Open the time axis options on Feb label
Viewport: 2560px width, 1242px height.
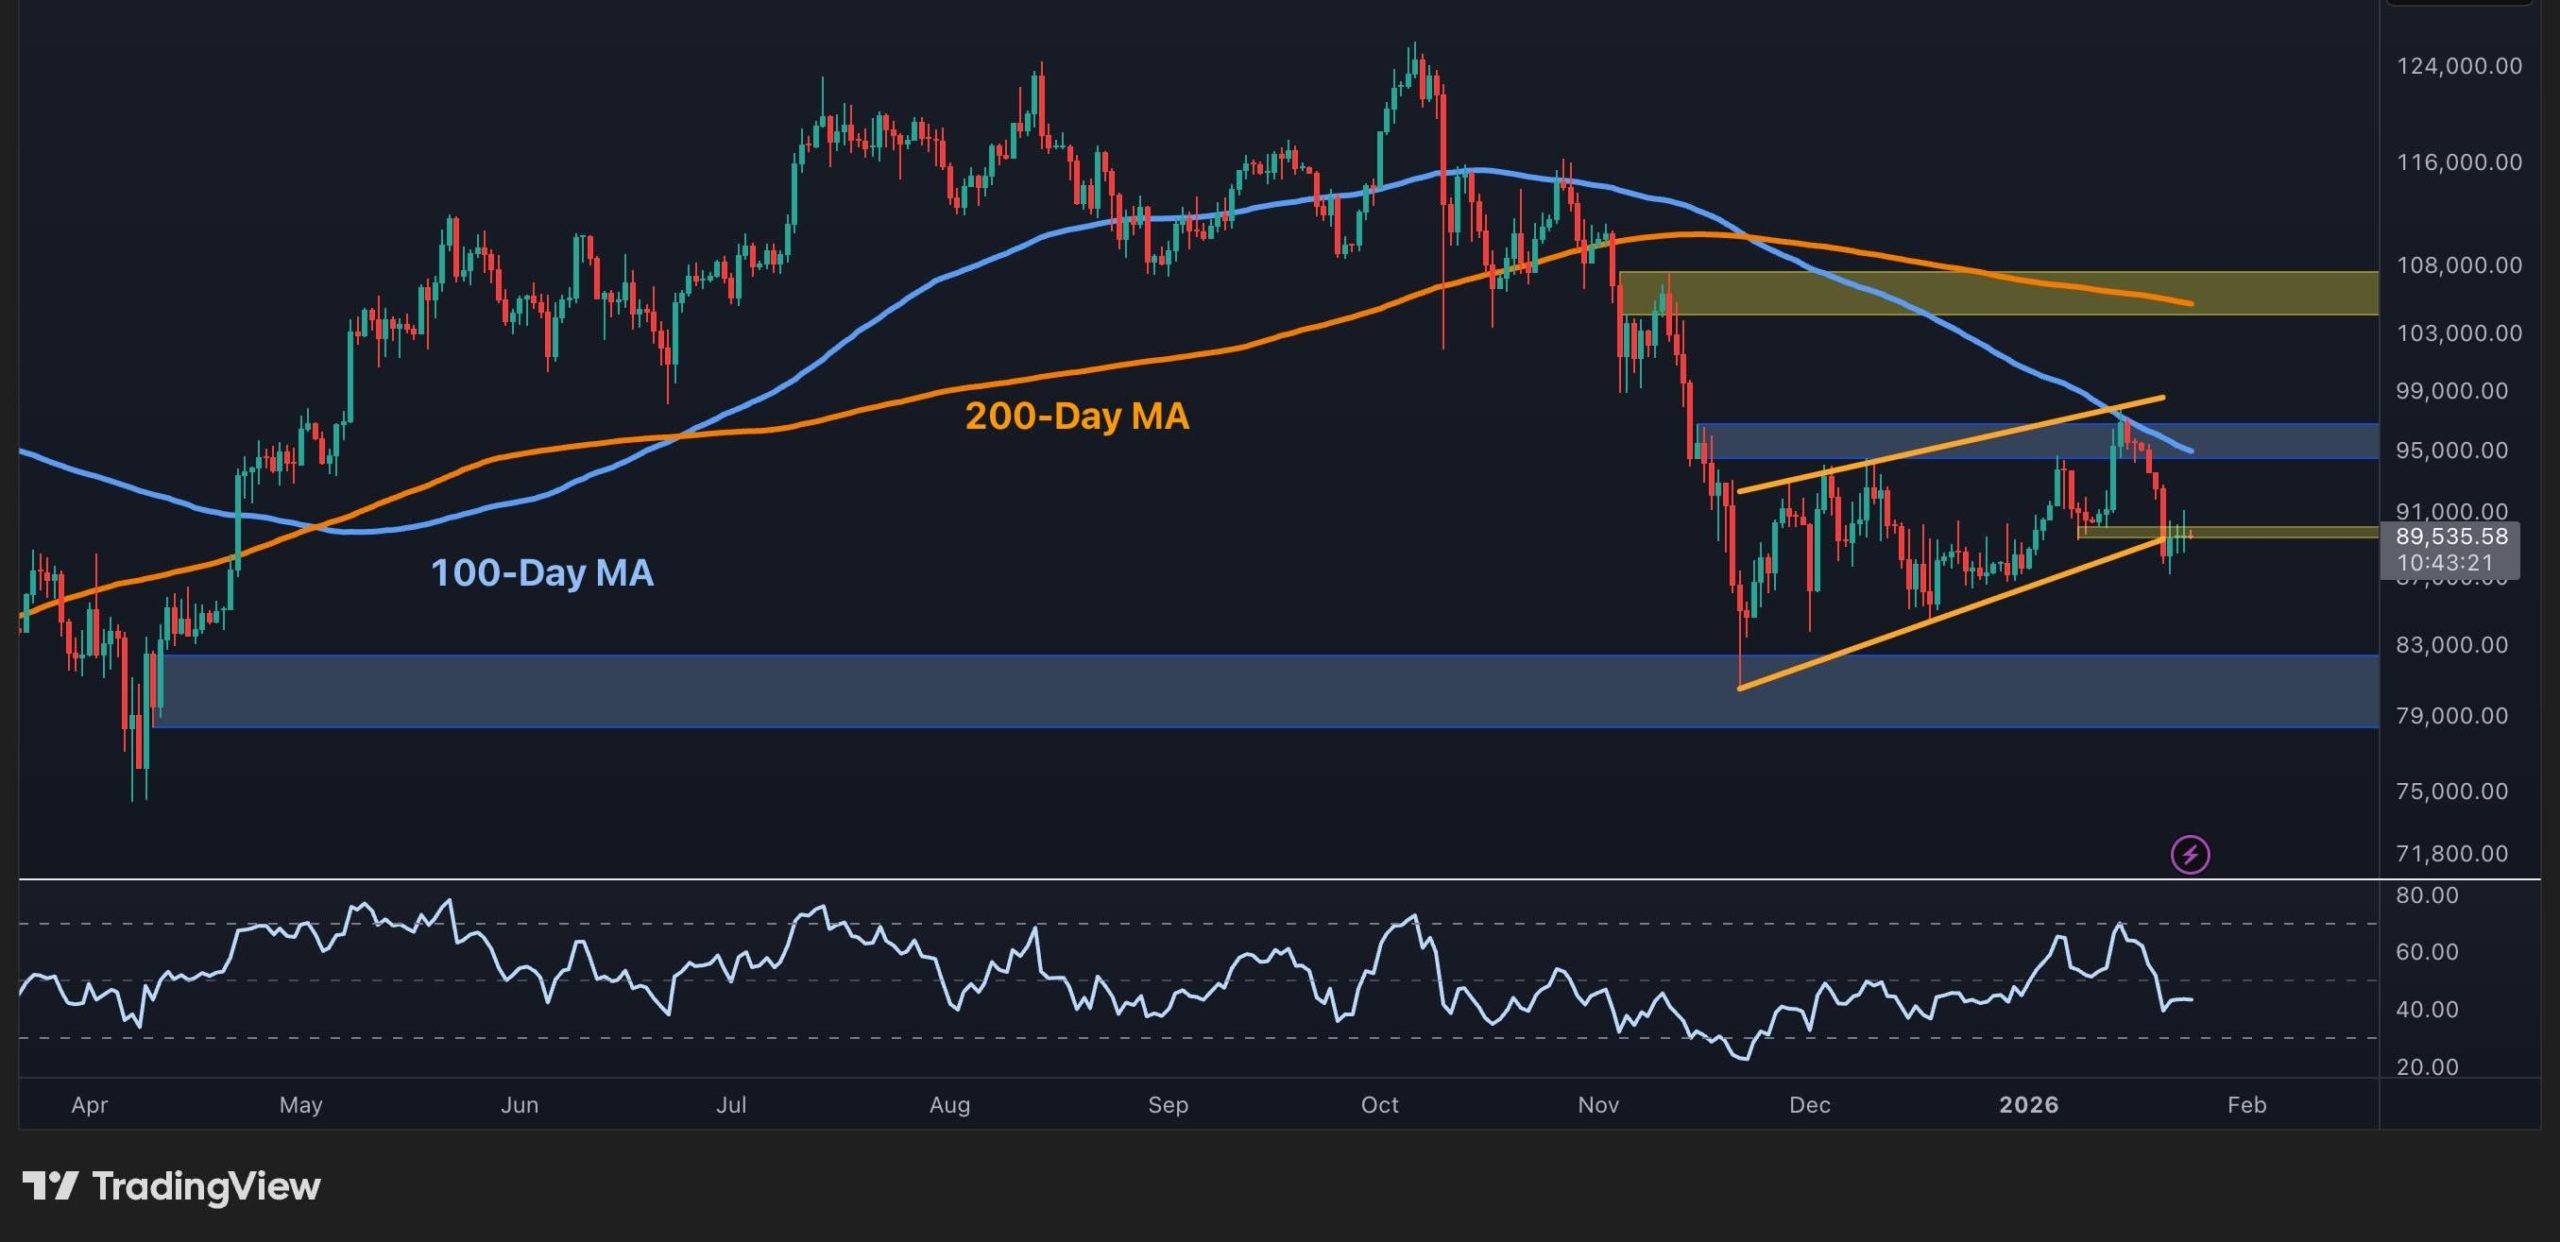click(2247, 1106)
